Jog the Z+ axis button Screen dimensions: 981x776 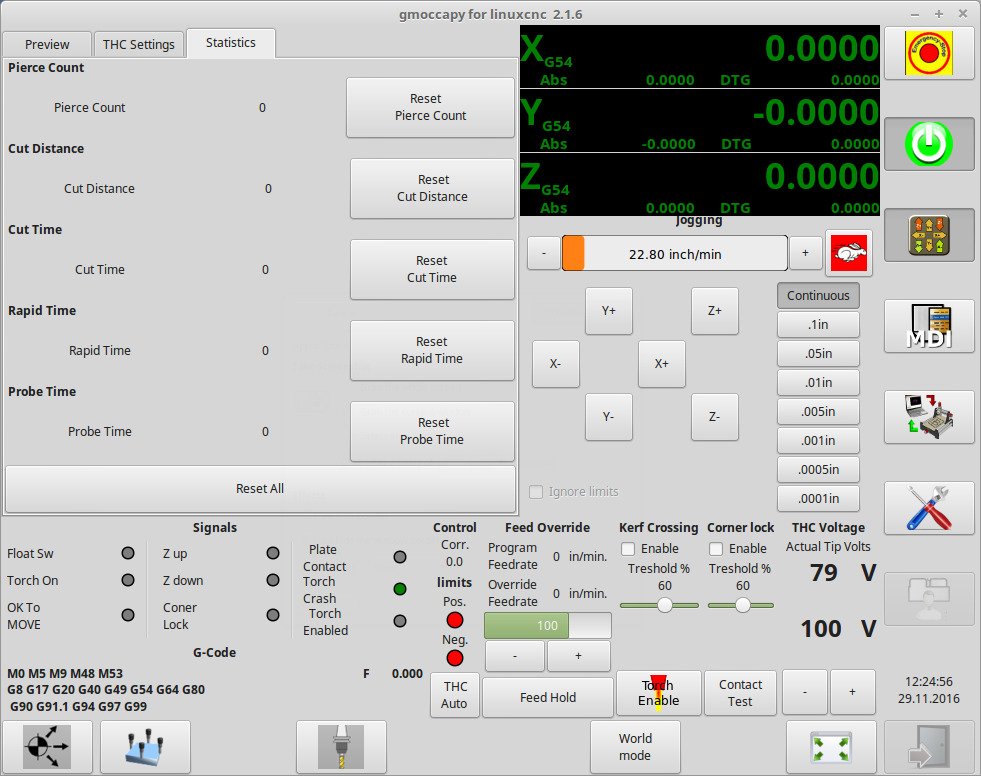click(715, 311)
